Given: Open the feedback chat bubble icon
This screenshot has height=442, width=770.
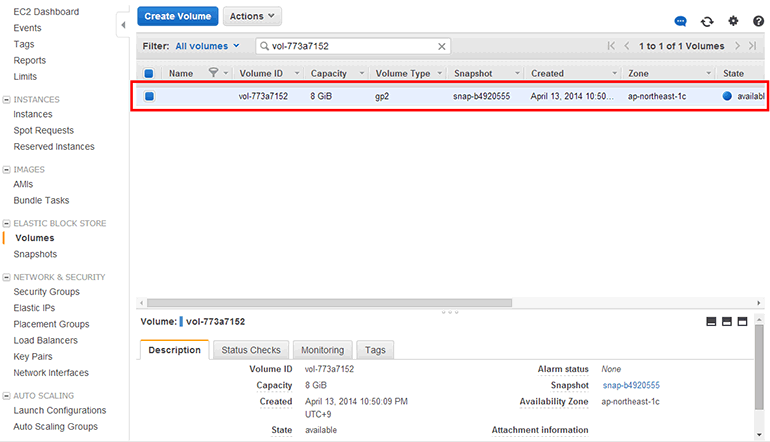Looking at the screenshot, I should [x=681, y=21].
